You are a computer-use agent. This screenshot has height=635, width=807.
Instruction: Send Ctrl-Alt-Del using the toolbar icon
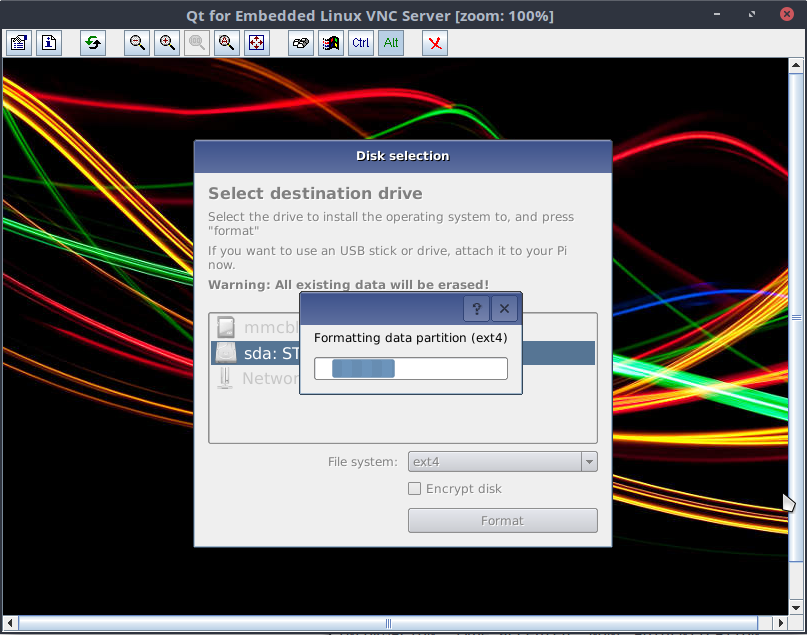coord(301,43)
